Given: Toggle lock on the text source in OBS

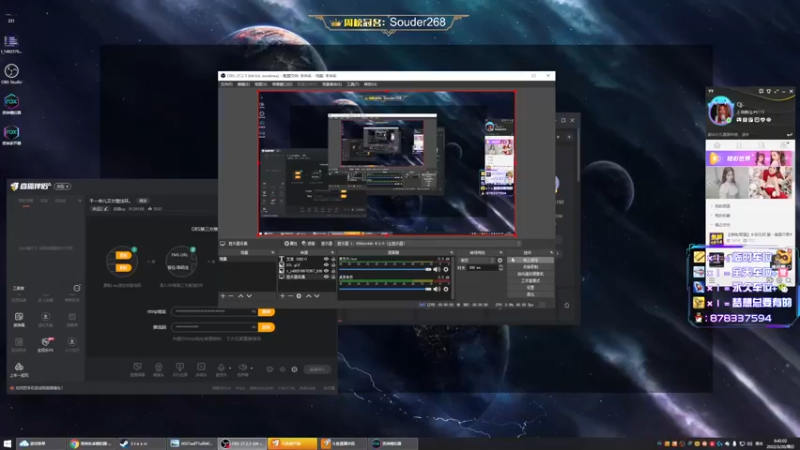Looking at the screenshot, I should click(x=333, y=259).
